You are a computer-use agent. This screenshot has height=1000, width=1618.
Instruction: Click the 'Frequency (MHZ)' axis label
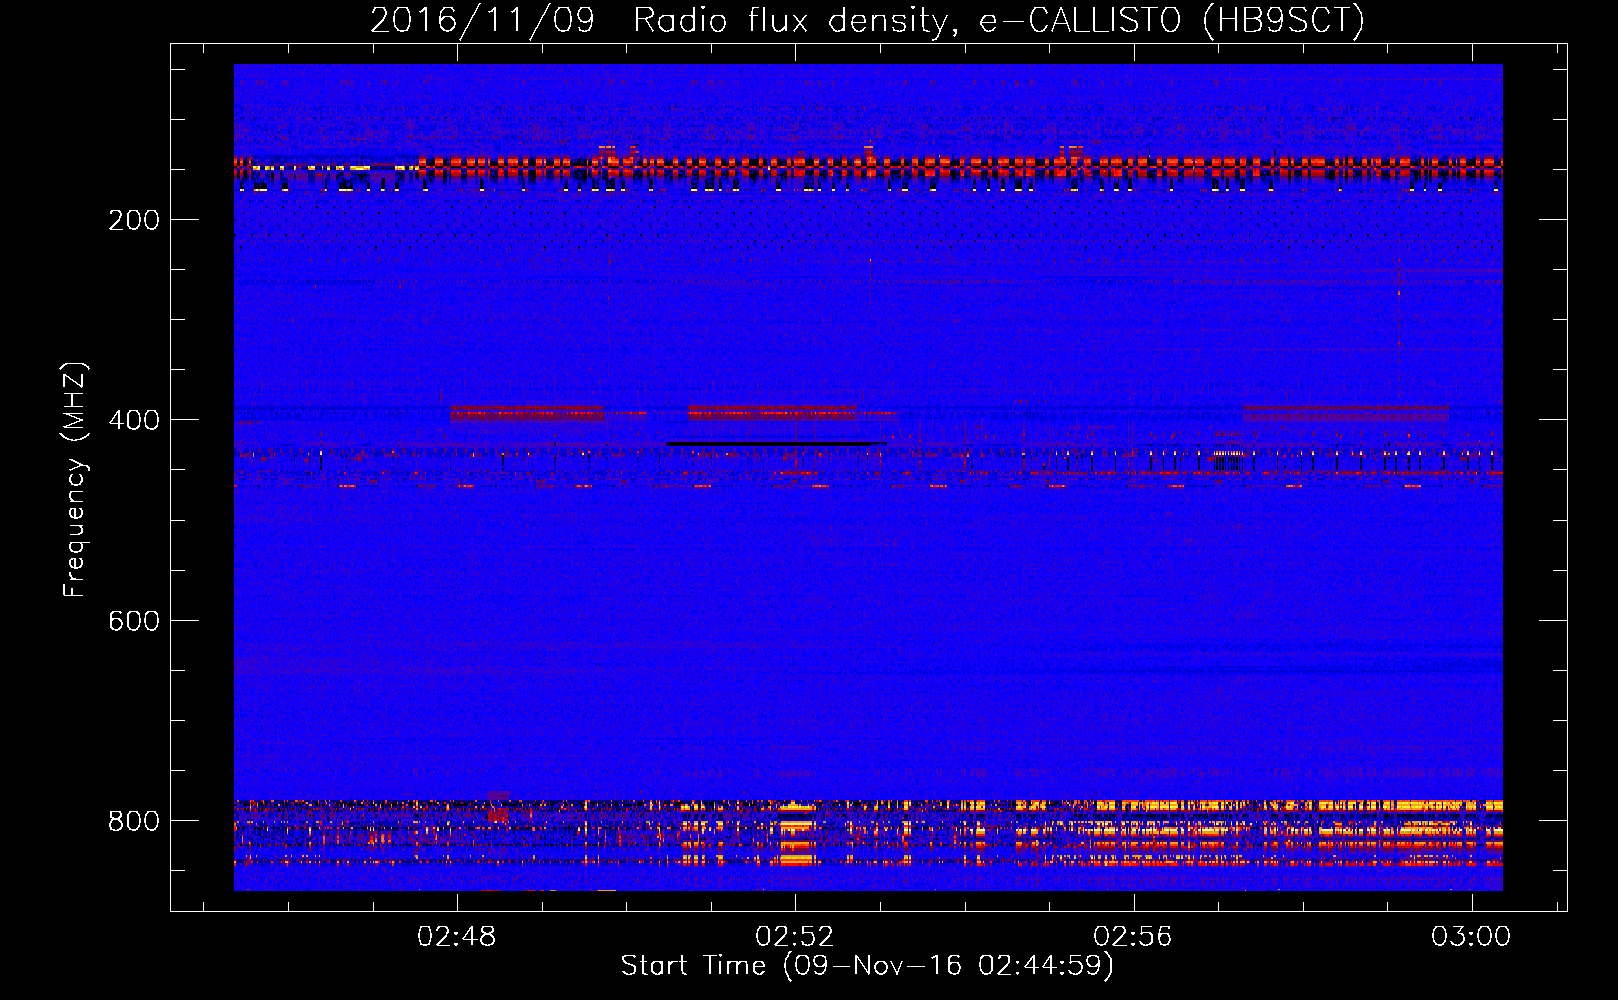(x=75, y=479)
